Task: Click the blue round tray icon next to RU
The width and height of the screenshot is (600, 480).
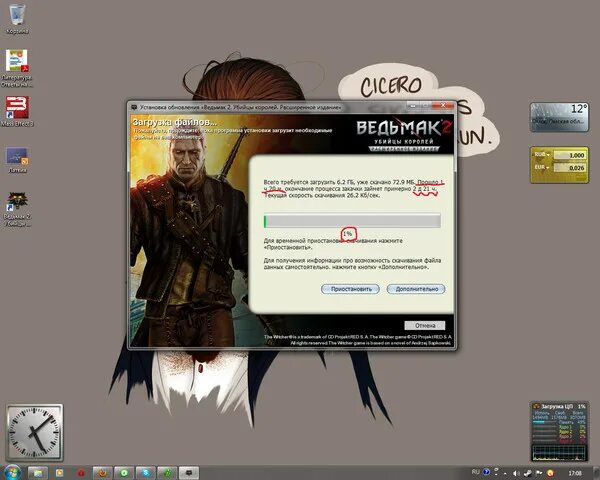Action: click(x=486, y=472)
